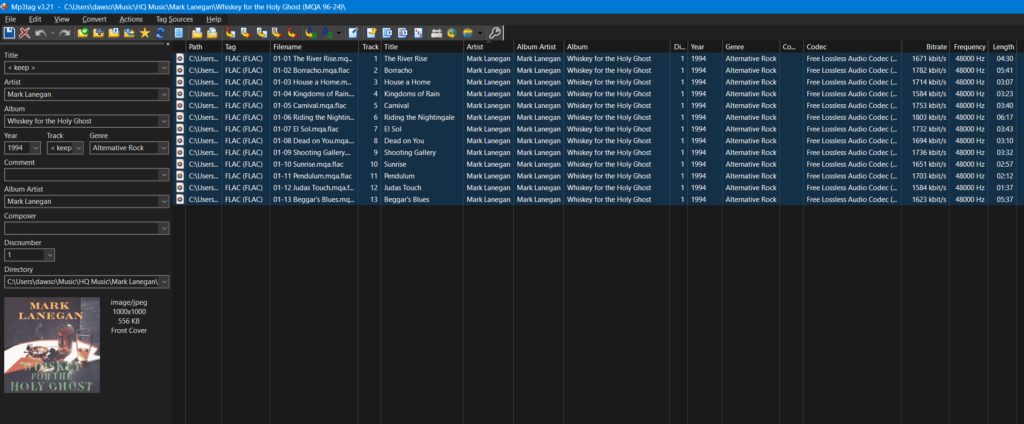The image size is (1024, 424).
Task: Refresh the file view
Action: click(x=161, y=33)
